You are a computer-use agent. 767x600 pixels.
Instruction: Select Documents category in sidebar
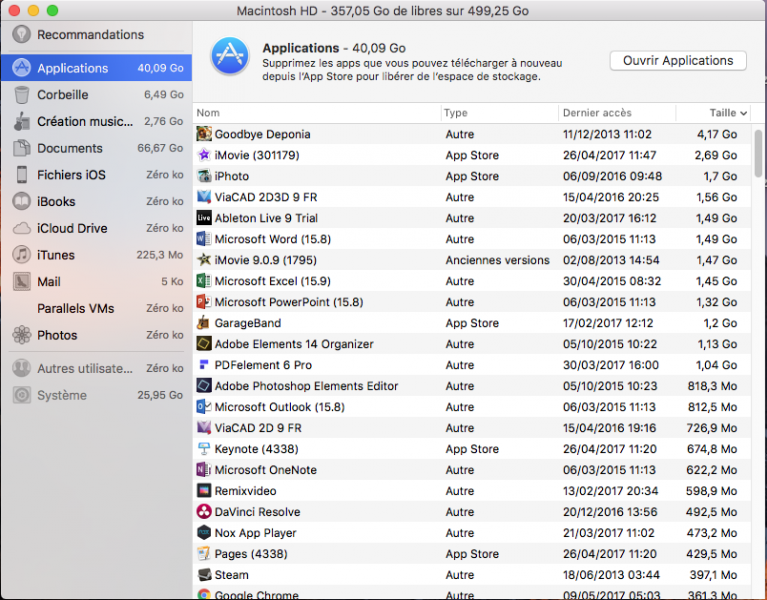point(96,148)
